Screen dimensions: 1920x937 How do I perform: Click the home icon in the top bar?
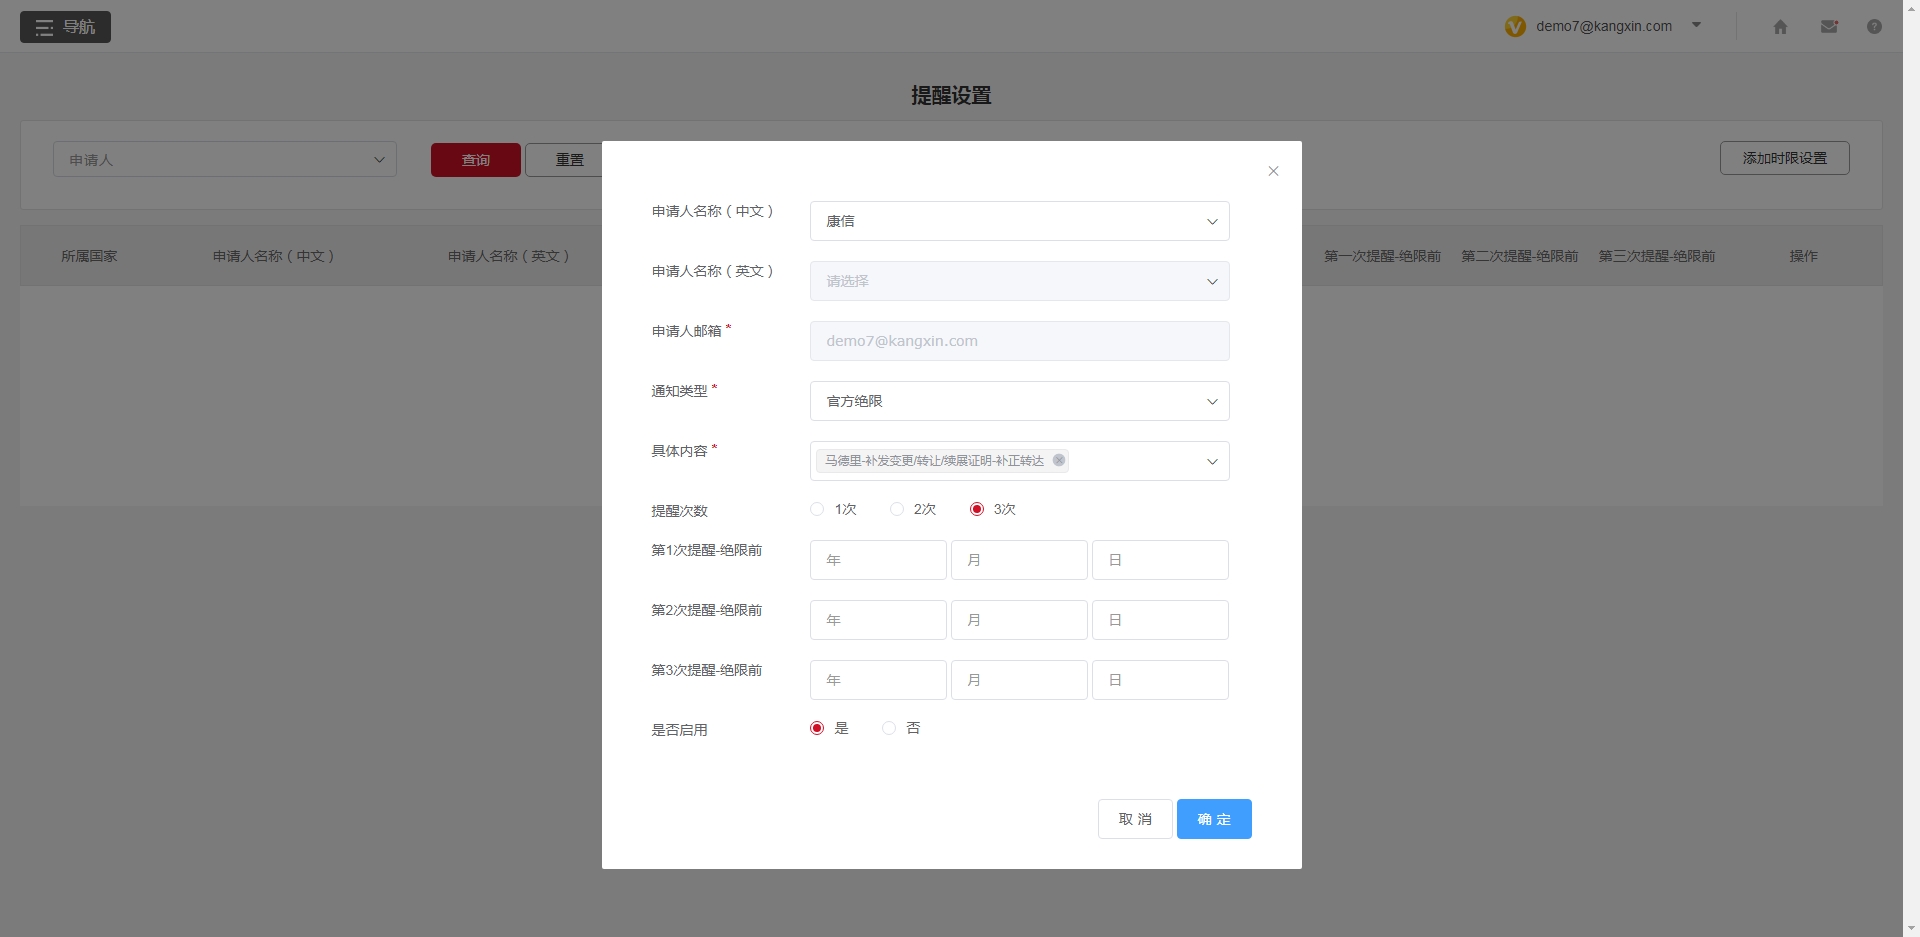pos(1780,27)
